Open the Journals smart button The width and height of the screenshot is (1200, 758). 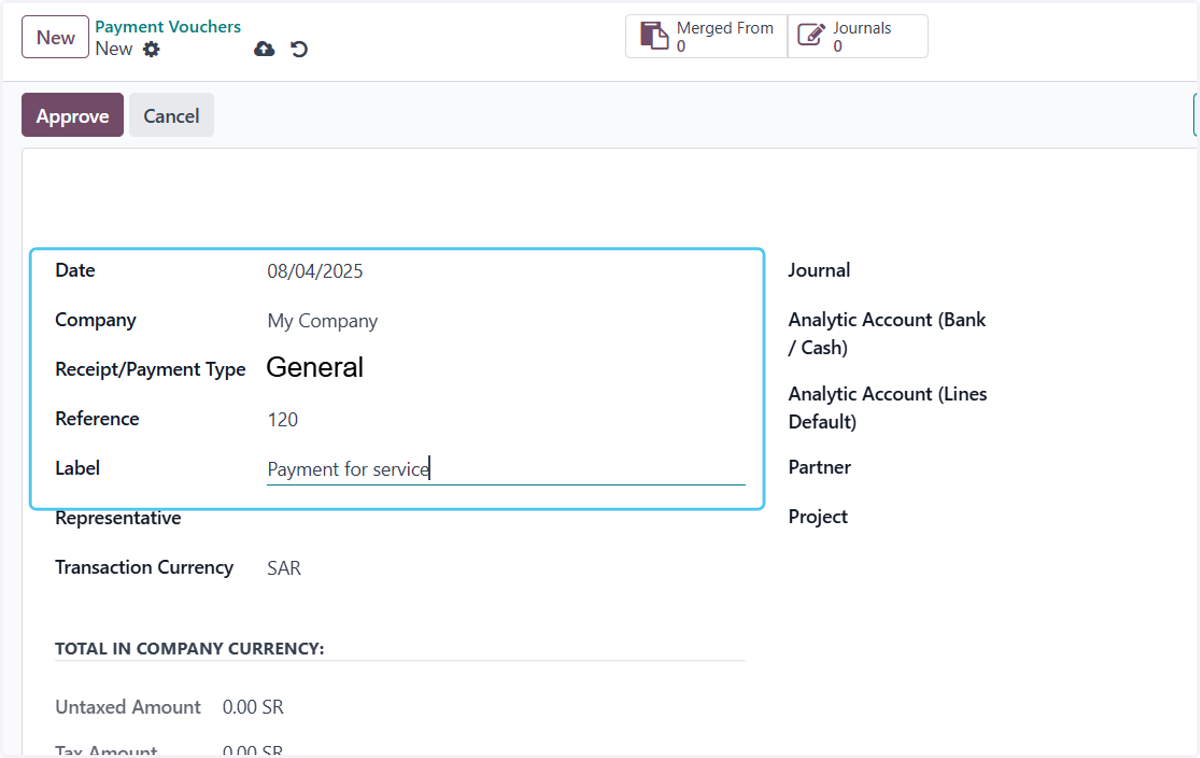pyautogui.click(x=858, y=36)
